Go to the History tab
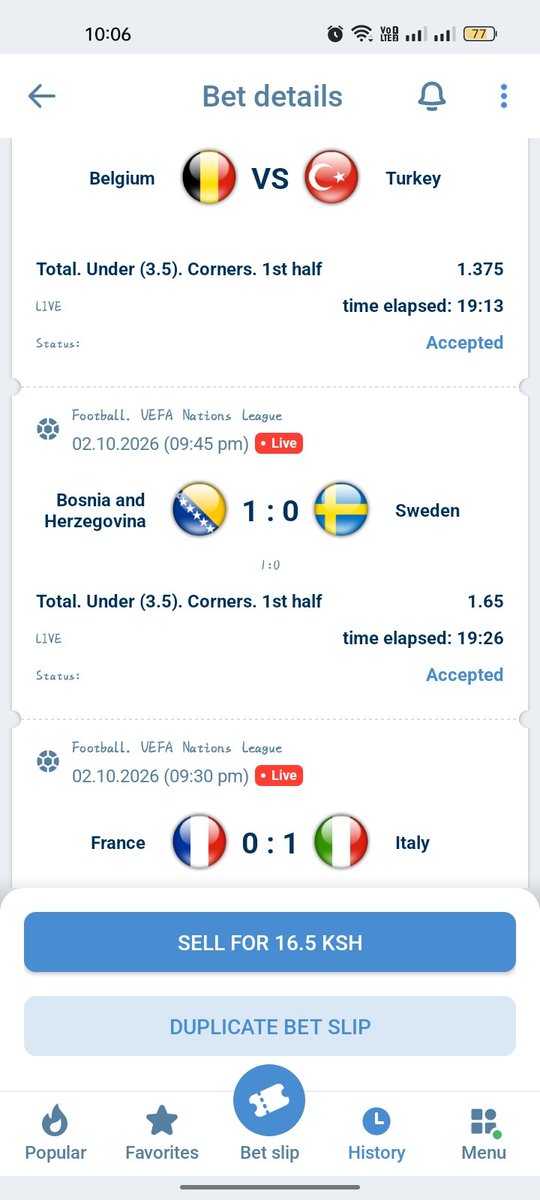This screenshot has height=1200, width=540. click(x=376, y=1134)
